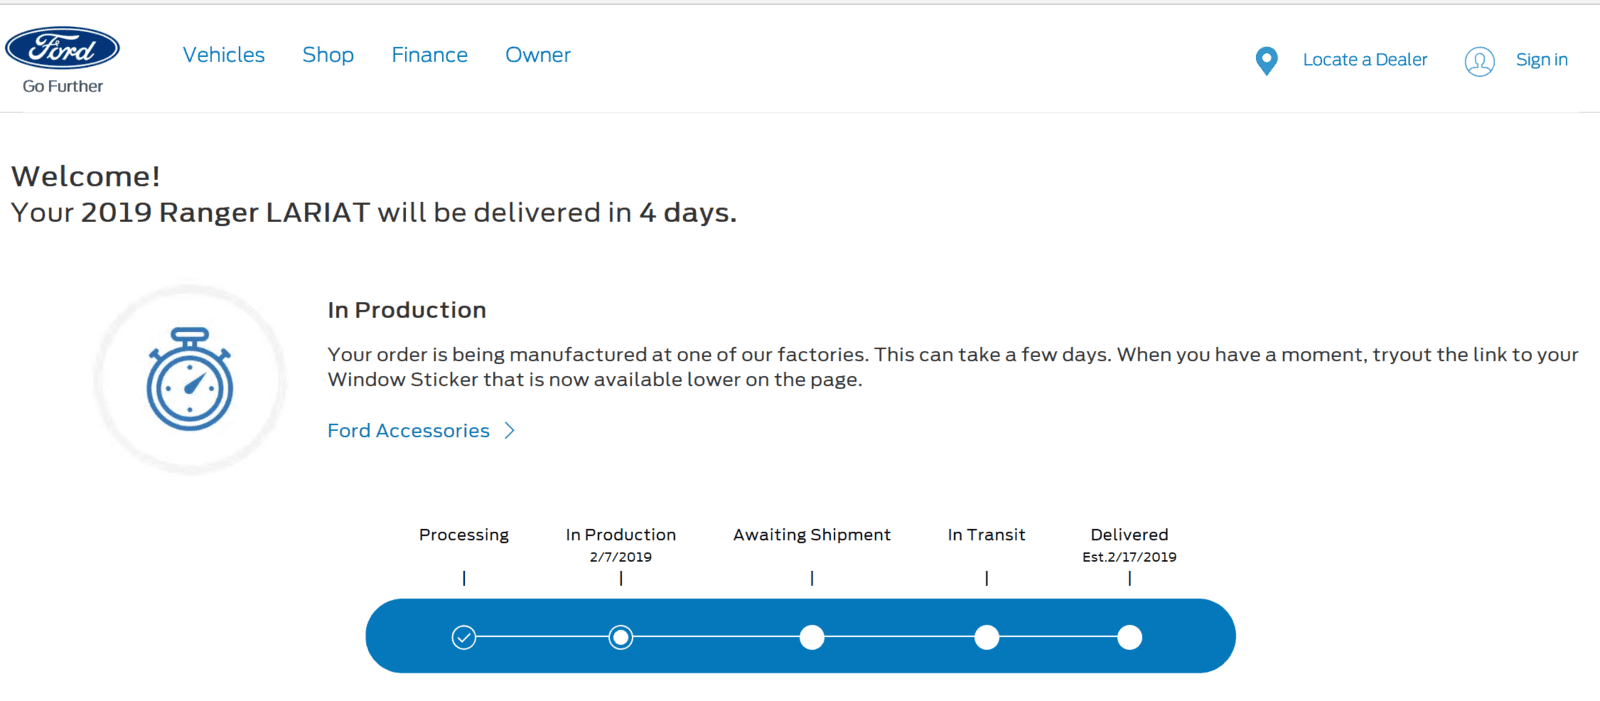Click the map pin dealer icon
This screenshot has height=701, width=1600.
tap(1266, 61)
